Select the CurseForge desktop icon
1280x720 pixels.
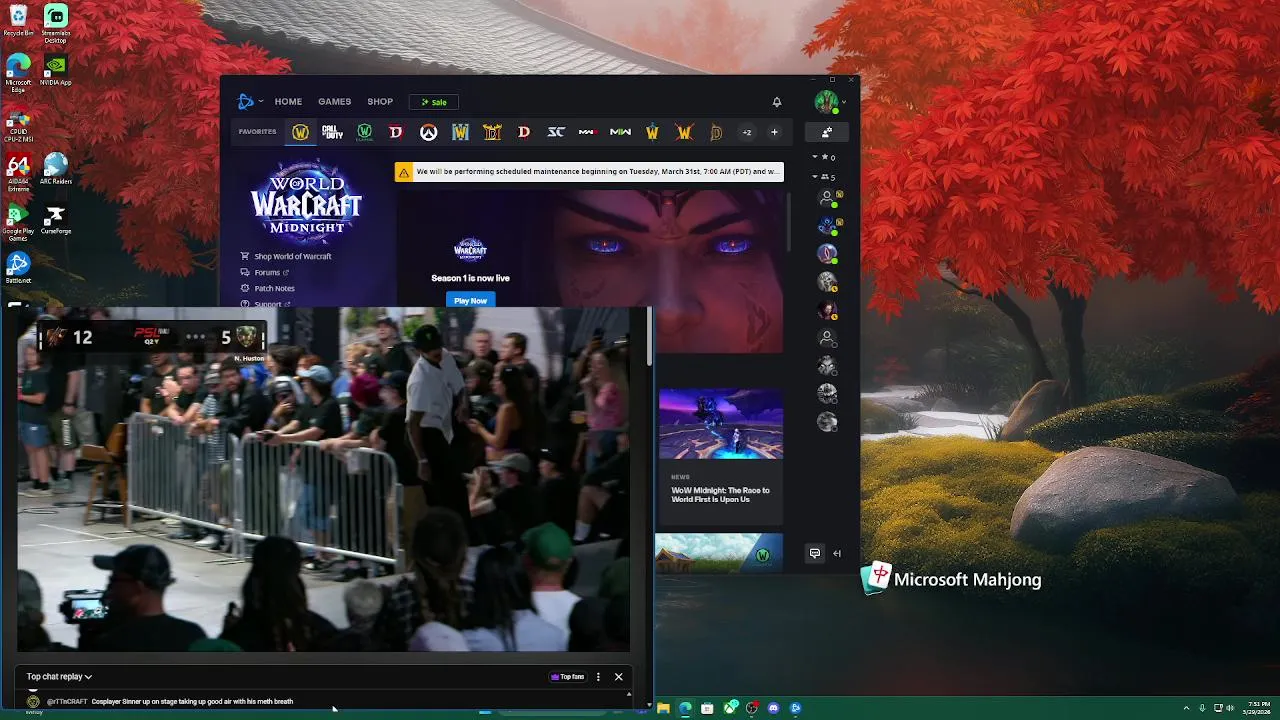[x=56, y=220]
